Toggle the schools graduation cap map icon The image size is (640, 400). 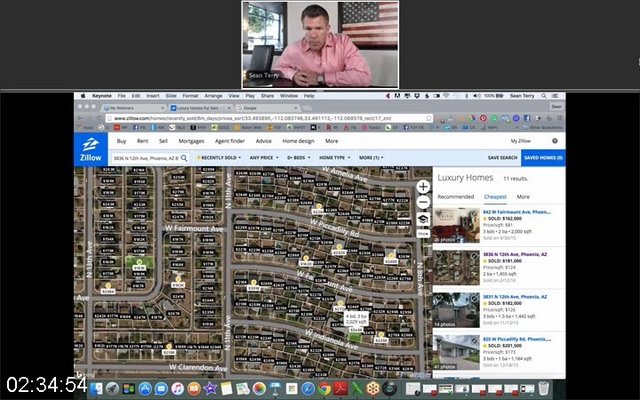(423, 219)
